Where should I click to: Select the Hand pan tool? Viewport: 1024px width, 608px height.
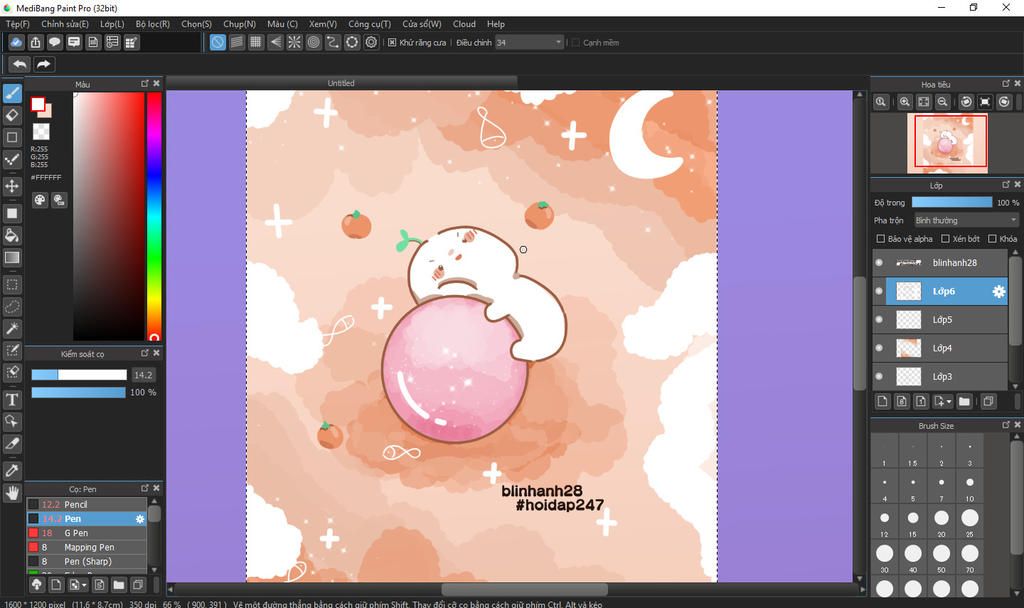12,492
